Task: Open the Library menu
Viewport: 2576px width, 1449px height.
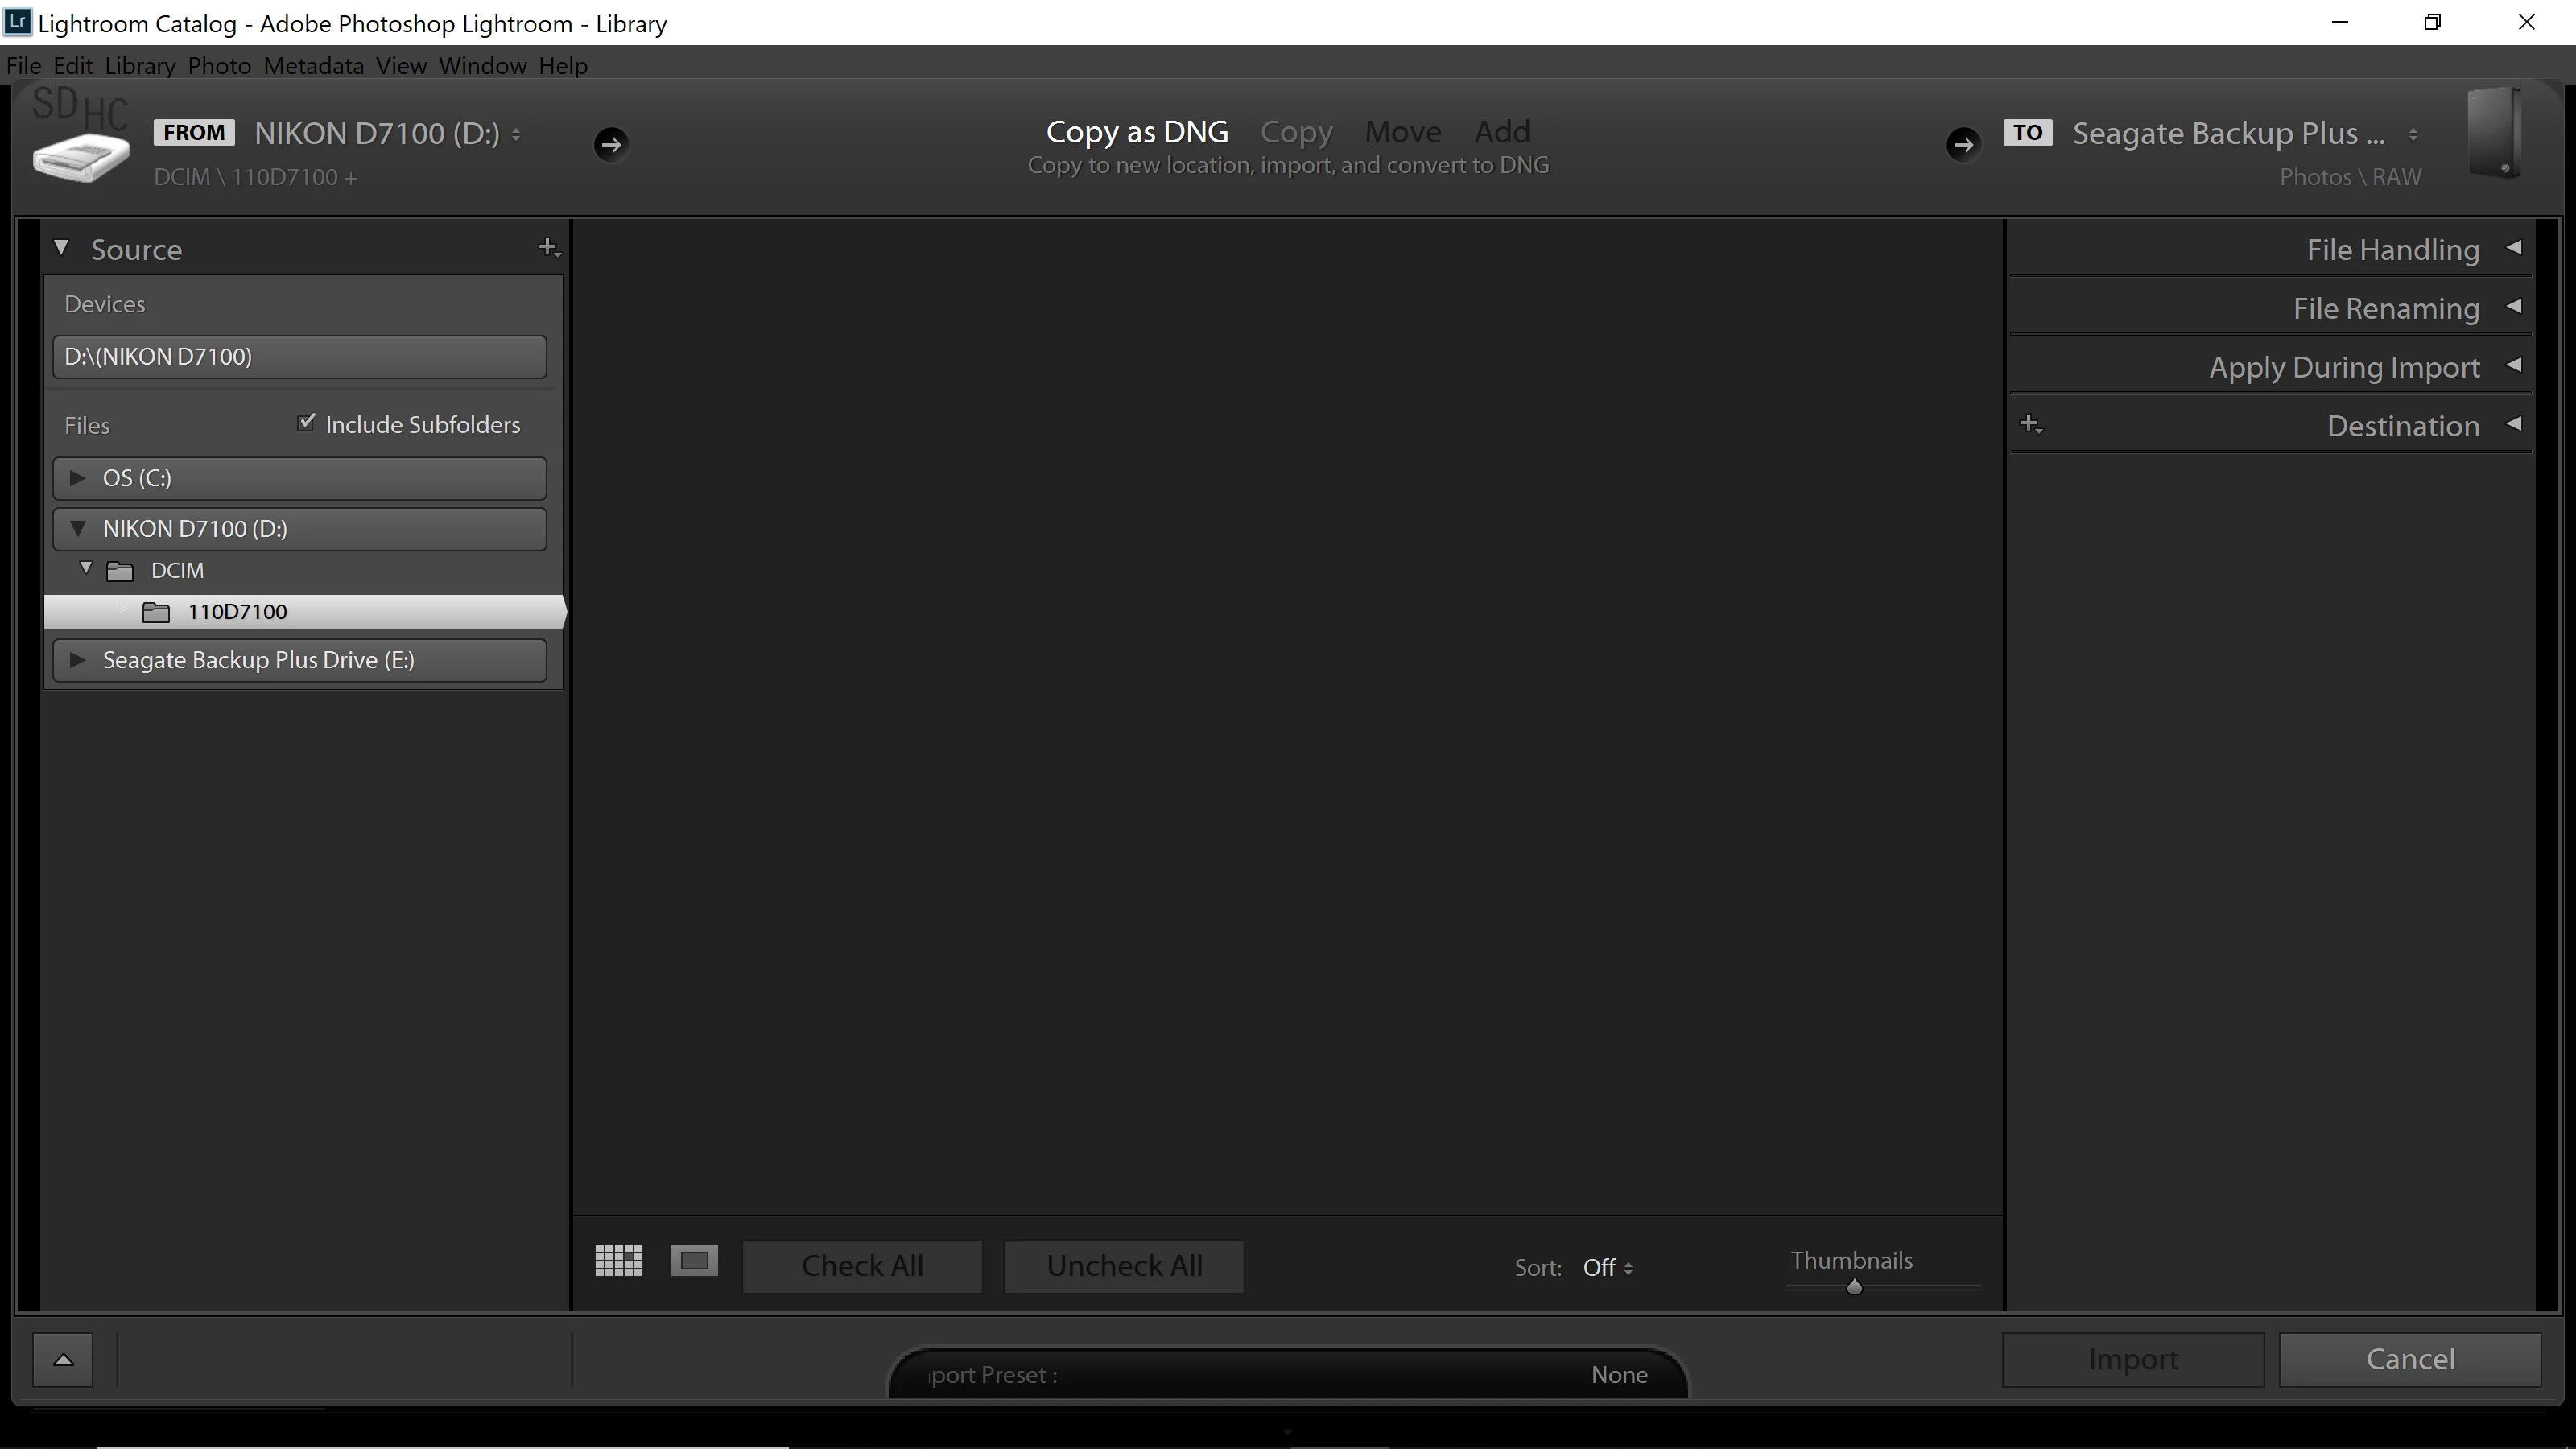Action: coord(140,66)
